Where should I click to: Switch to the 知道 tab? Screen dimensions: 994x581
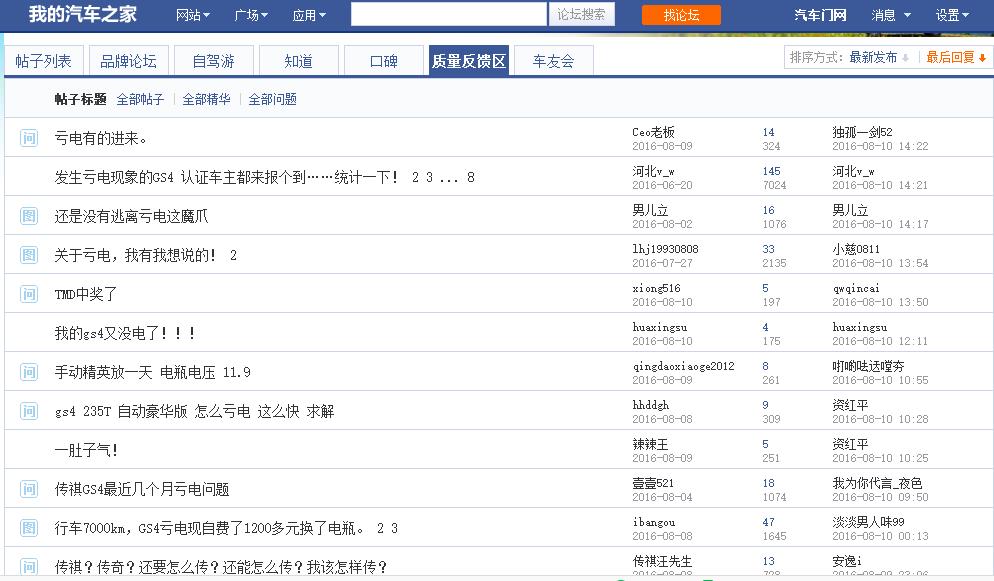click(x=299, y=61)
